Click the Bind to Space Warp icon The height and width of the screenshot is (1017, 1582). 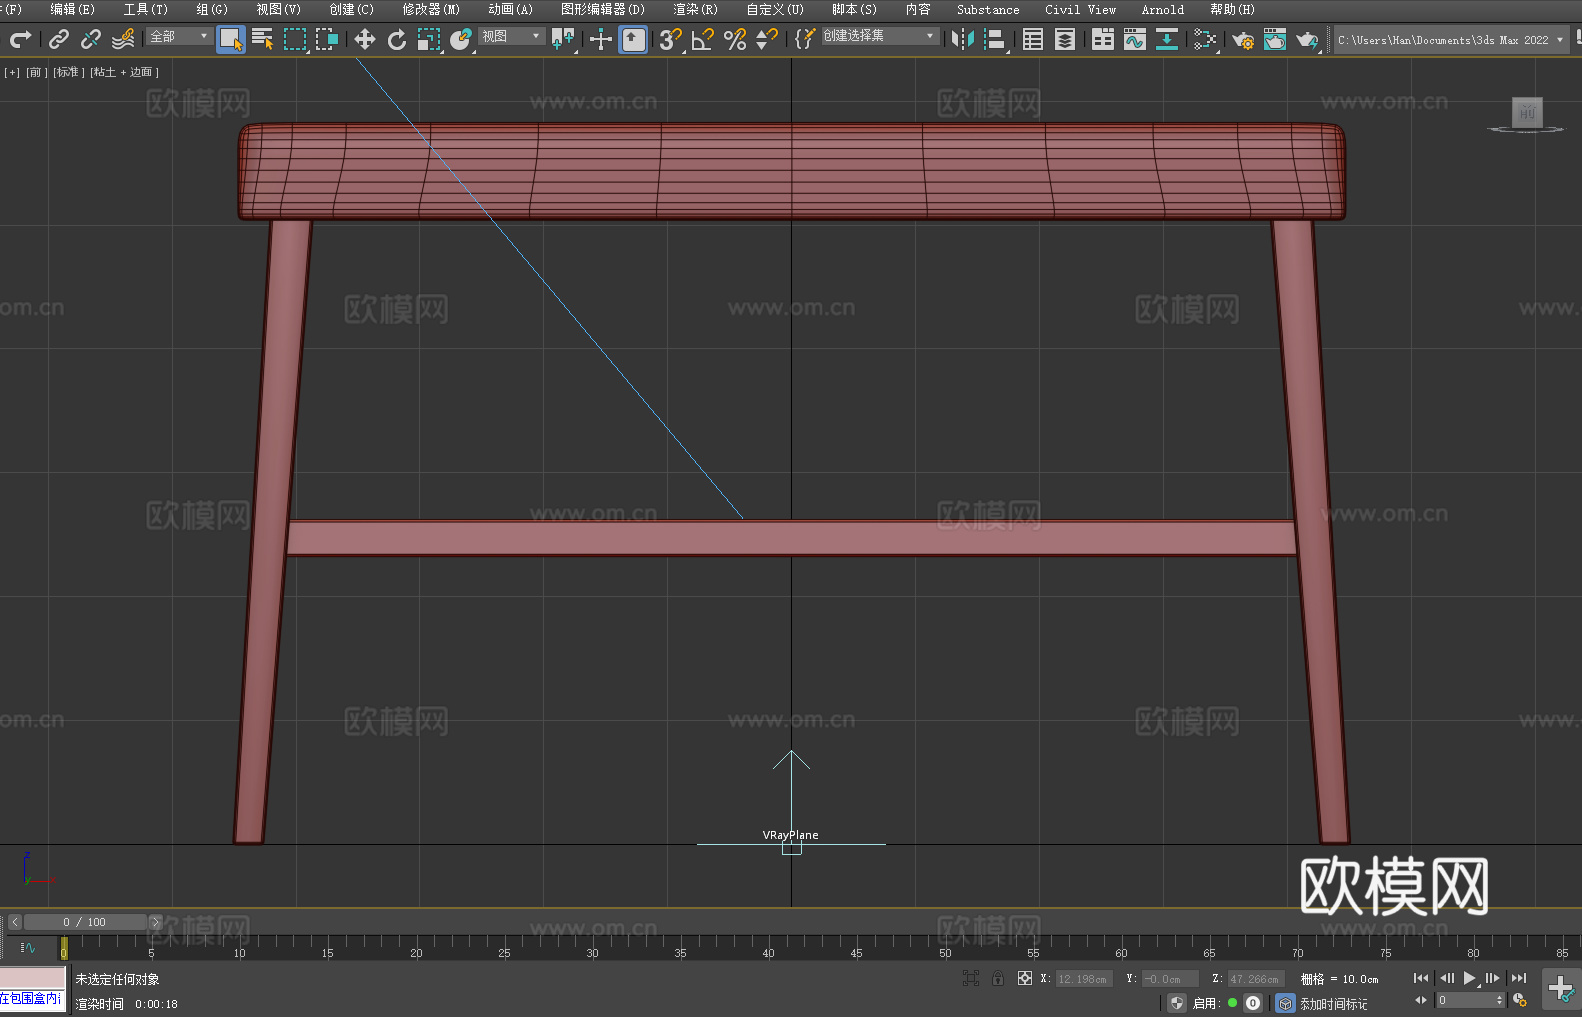pos(123,39)
